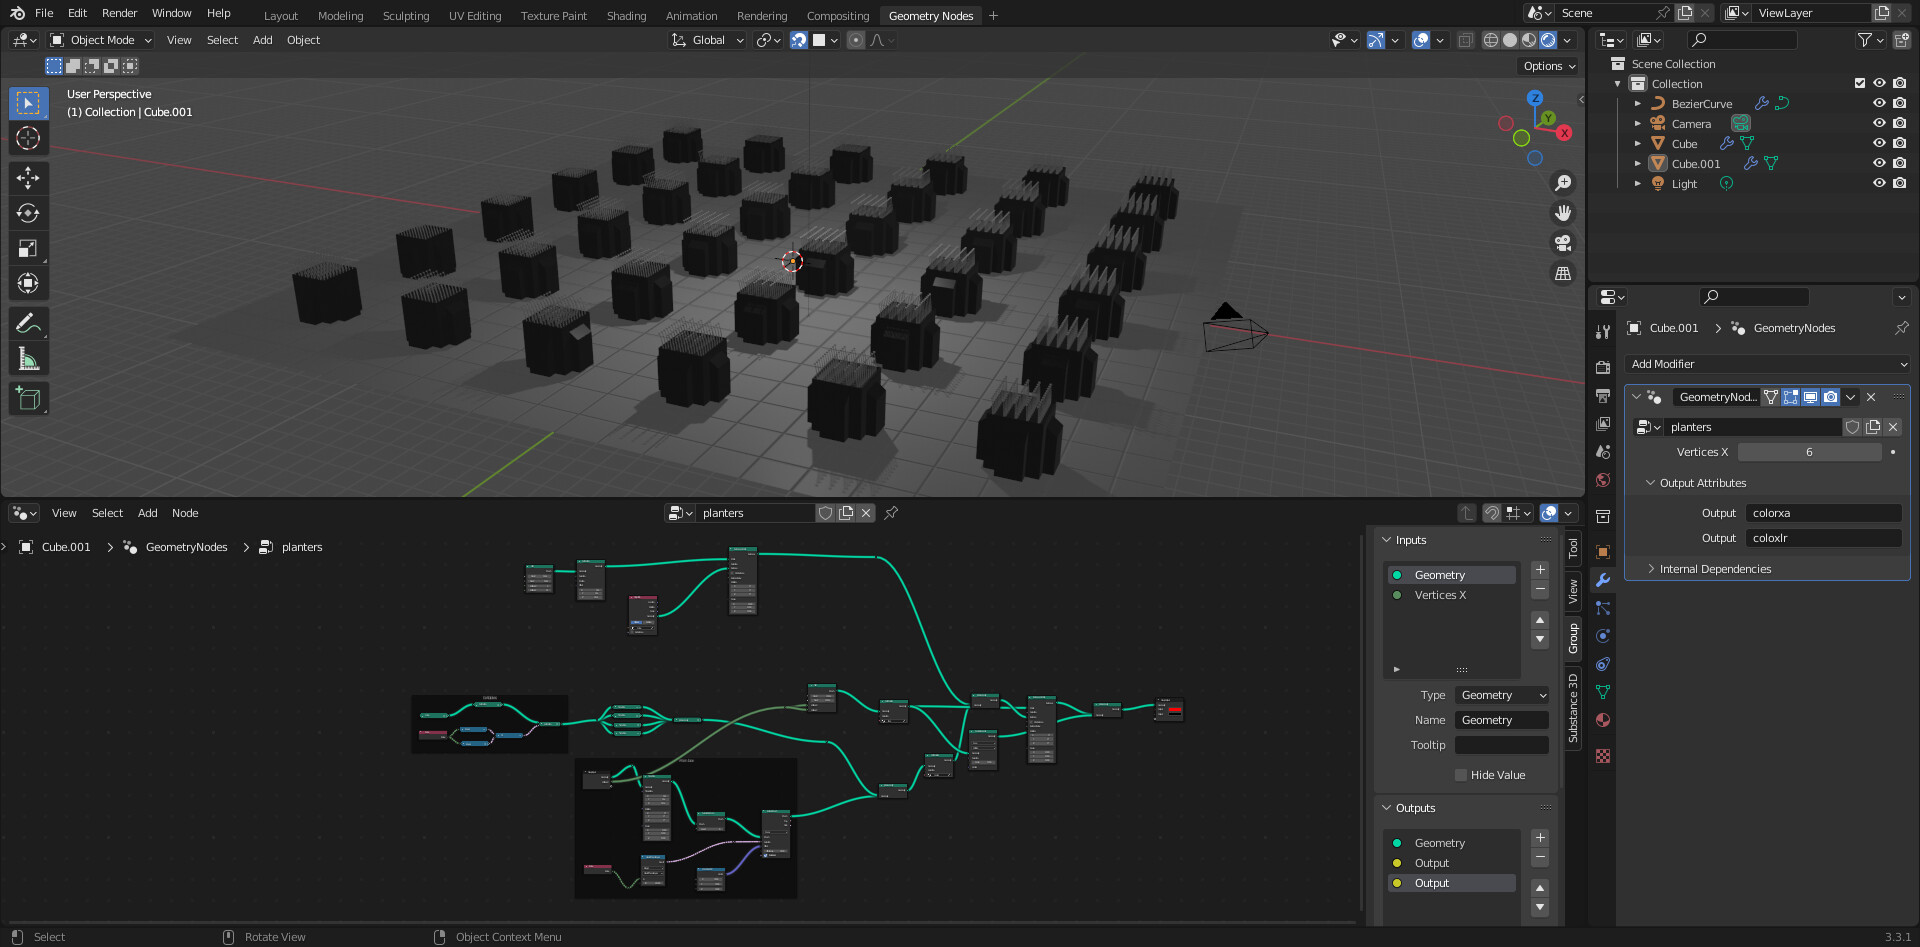Open the World properties tab

coord(1603,480)
